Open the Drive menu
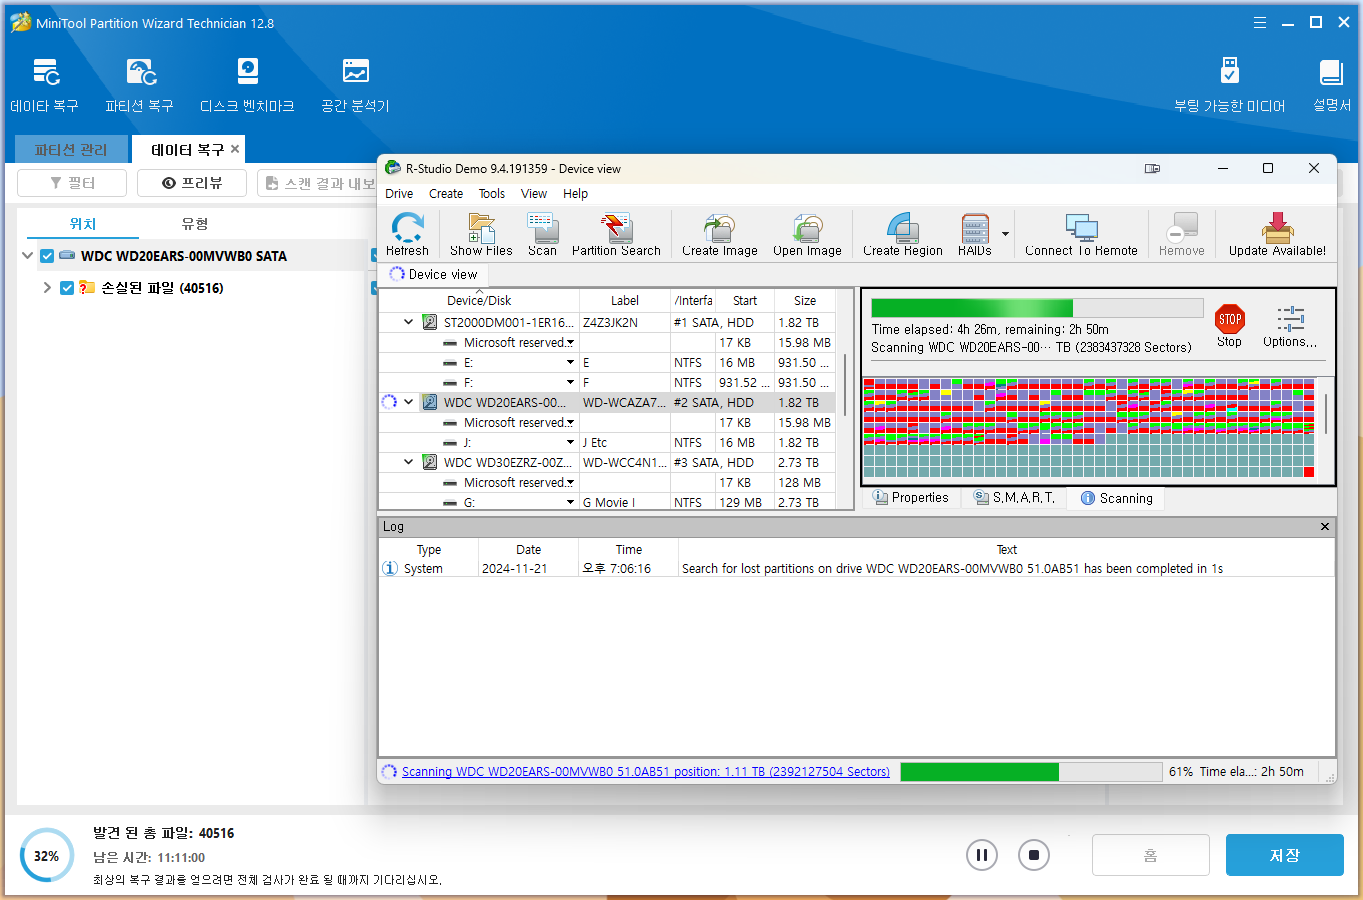This screenshot has height=900, width=1363. (x=399, y=194)
